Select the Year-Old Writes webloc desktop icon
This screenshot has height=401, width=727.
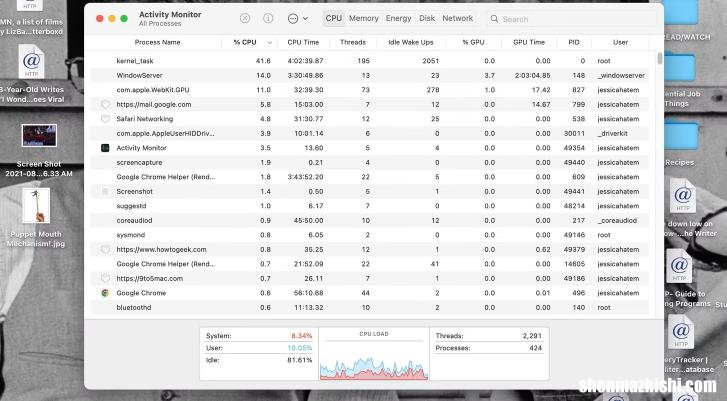coord(31,61)
